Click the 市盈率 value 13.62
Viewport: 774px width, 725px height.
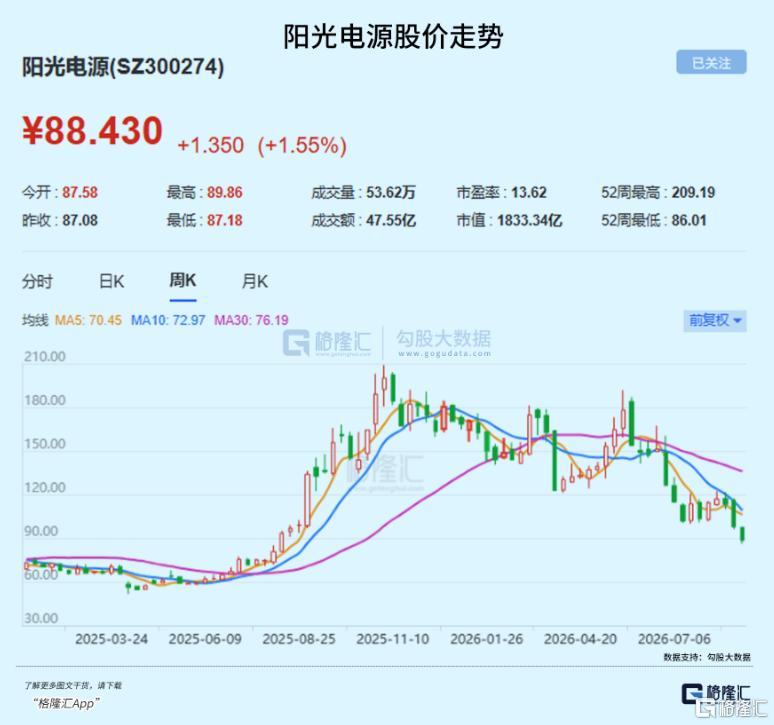click(x=529, y=192)
